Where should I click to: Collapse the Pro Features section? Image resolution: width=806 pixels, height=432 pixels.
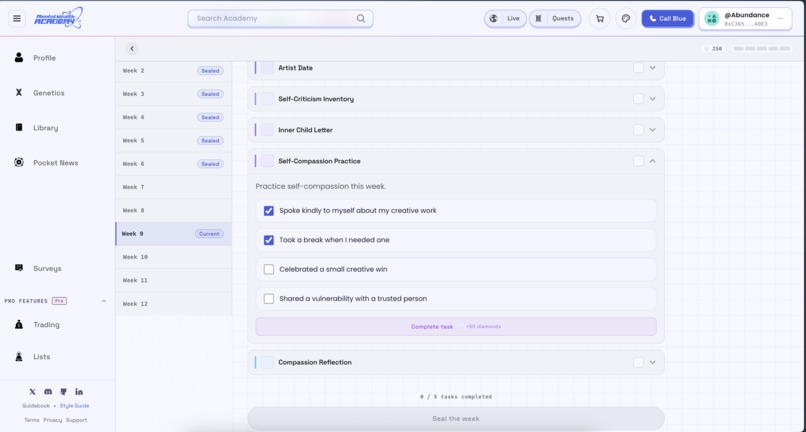104,301
